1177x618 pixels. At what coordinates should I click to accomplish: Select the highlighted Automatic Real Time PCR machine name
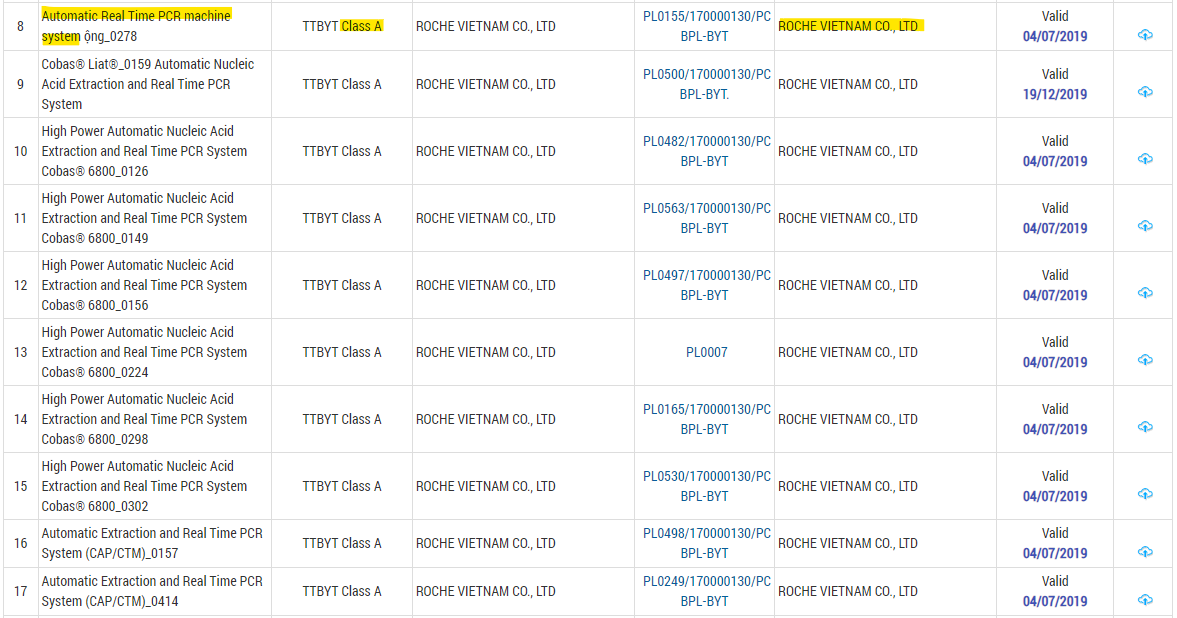click(x=136, y=16)
